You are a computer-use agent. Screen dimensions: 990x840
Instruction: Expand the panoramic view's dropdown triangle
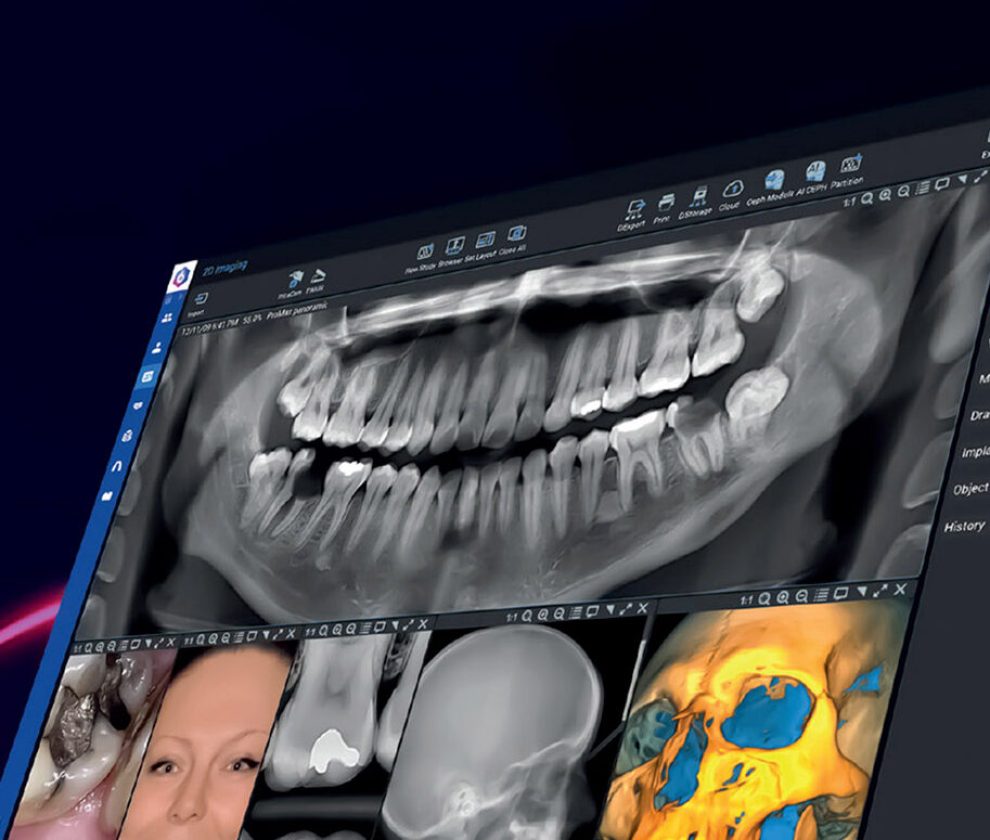(961, 180)
